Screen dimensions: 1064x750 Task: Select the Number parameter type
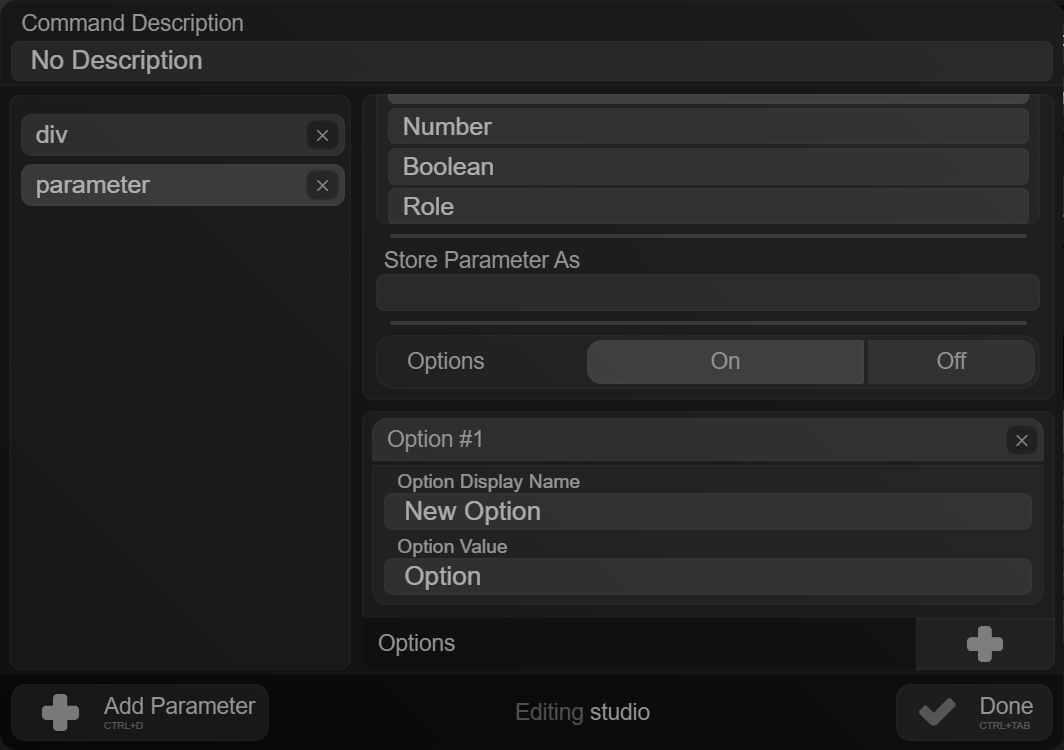(707, 126)
